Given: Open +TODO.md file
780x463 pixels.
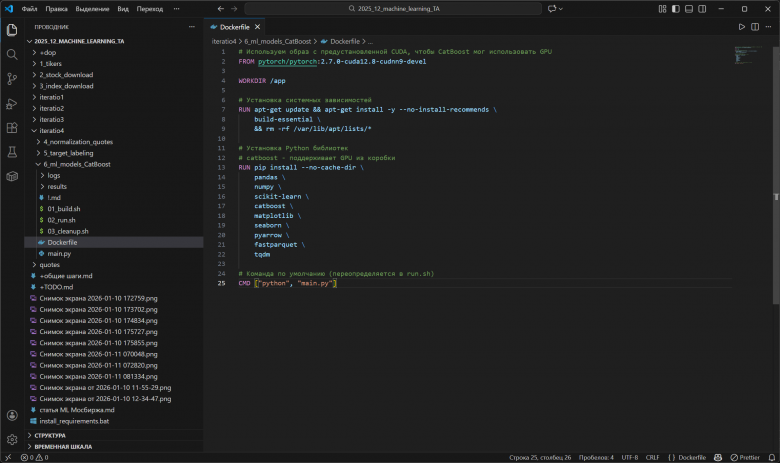Looking at the screenshot, I should coord(56,287).
